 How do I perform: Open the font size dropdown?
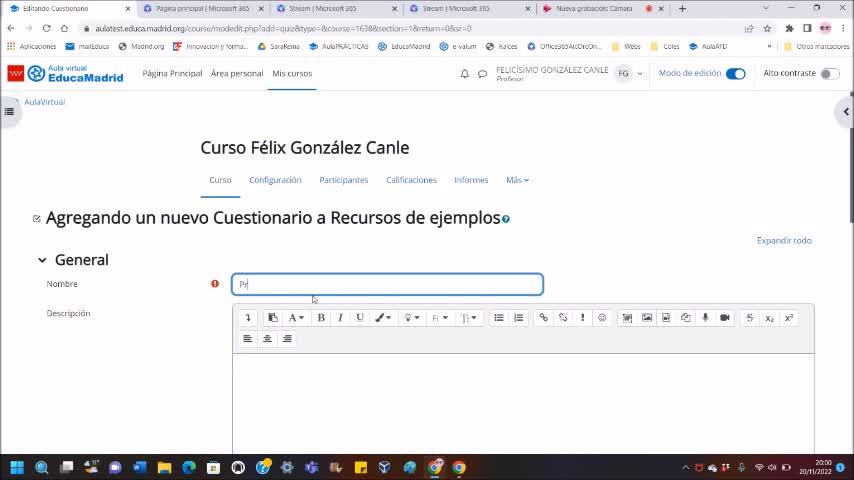(x=468, y=318)
